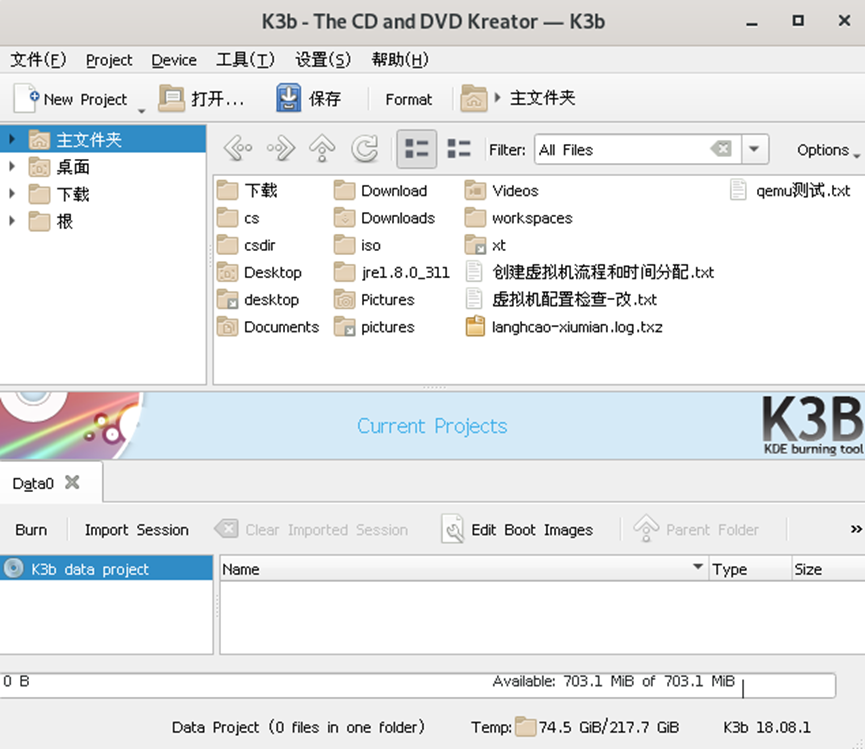Screen dimensions: 865x749
Task: Click the All Files filter field
Action: click(623, 149)
